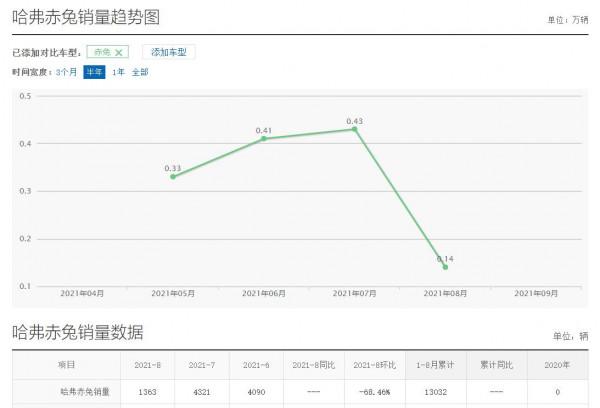Click the 哈弗赤兔销量趋势图 heading
This screenshot has height=408, width=600.
(86, 17)
